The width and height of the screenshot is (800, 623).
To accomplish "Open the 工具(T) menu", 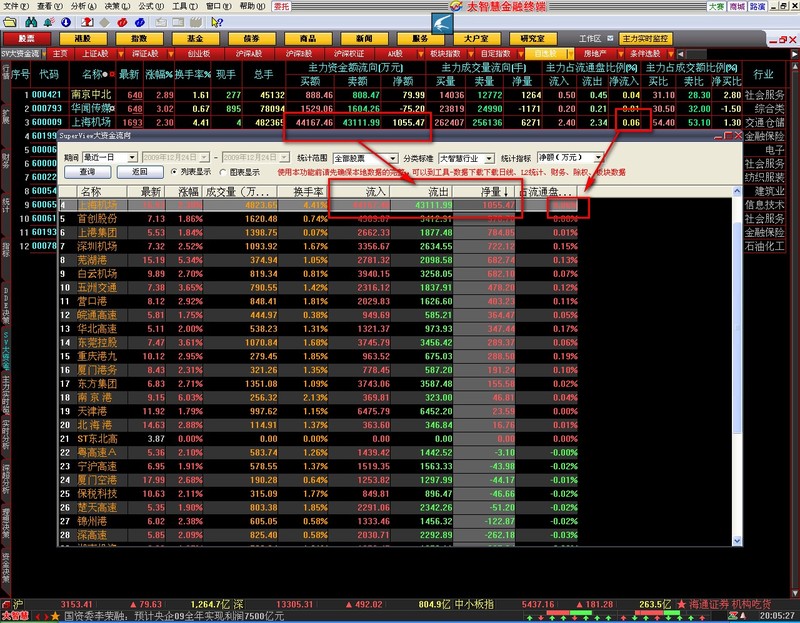I will tap(185, 6).
